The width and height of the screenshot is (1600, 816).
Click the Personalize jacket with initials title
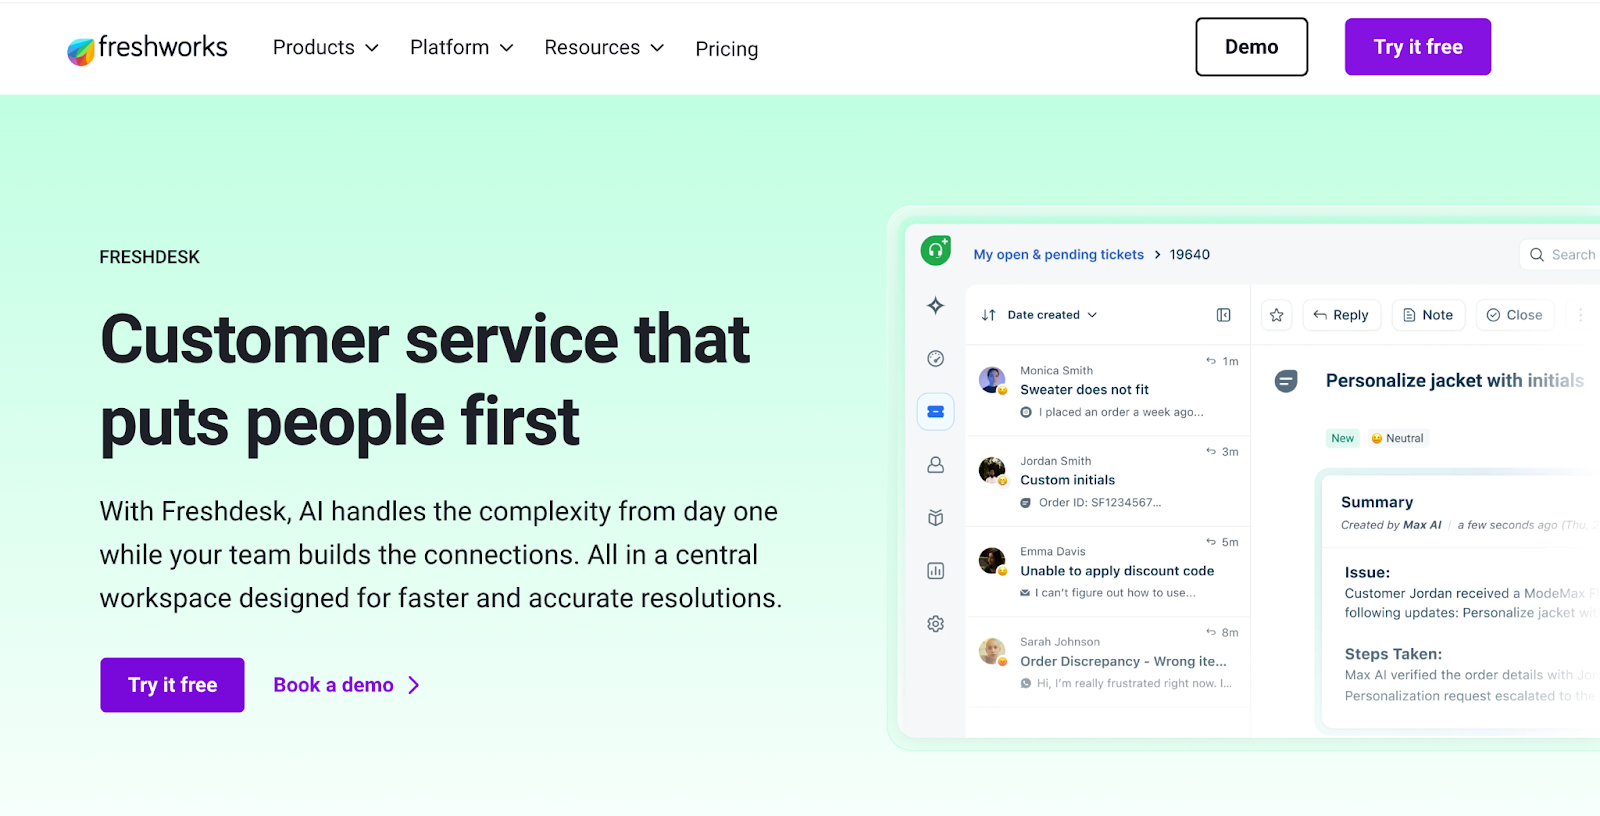coord(1455,381)
